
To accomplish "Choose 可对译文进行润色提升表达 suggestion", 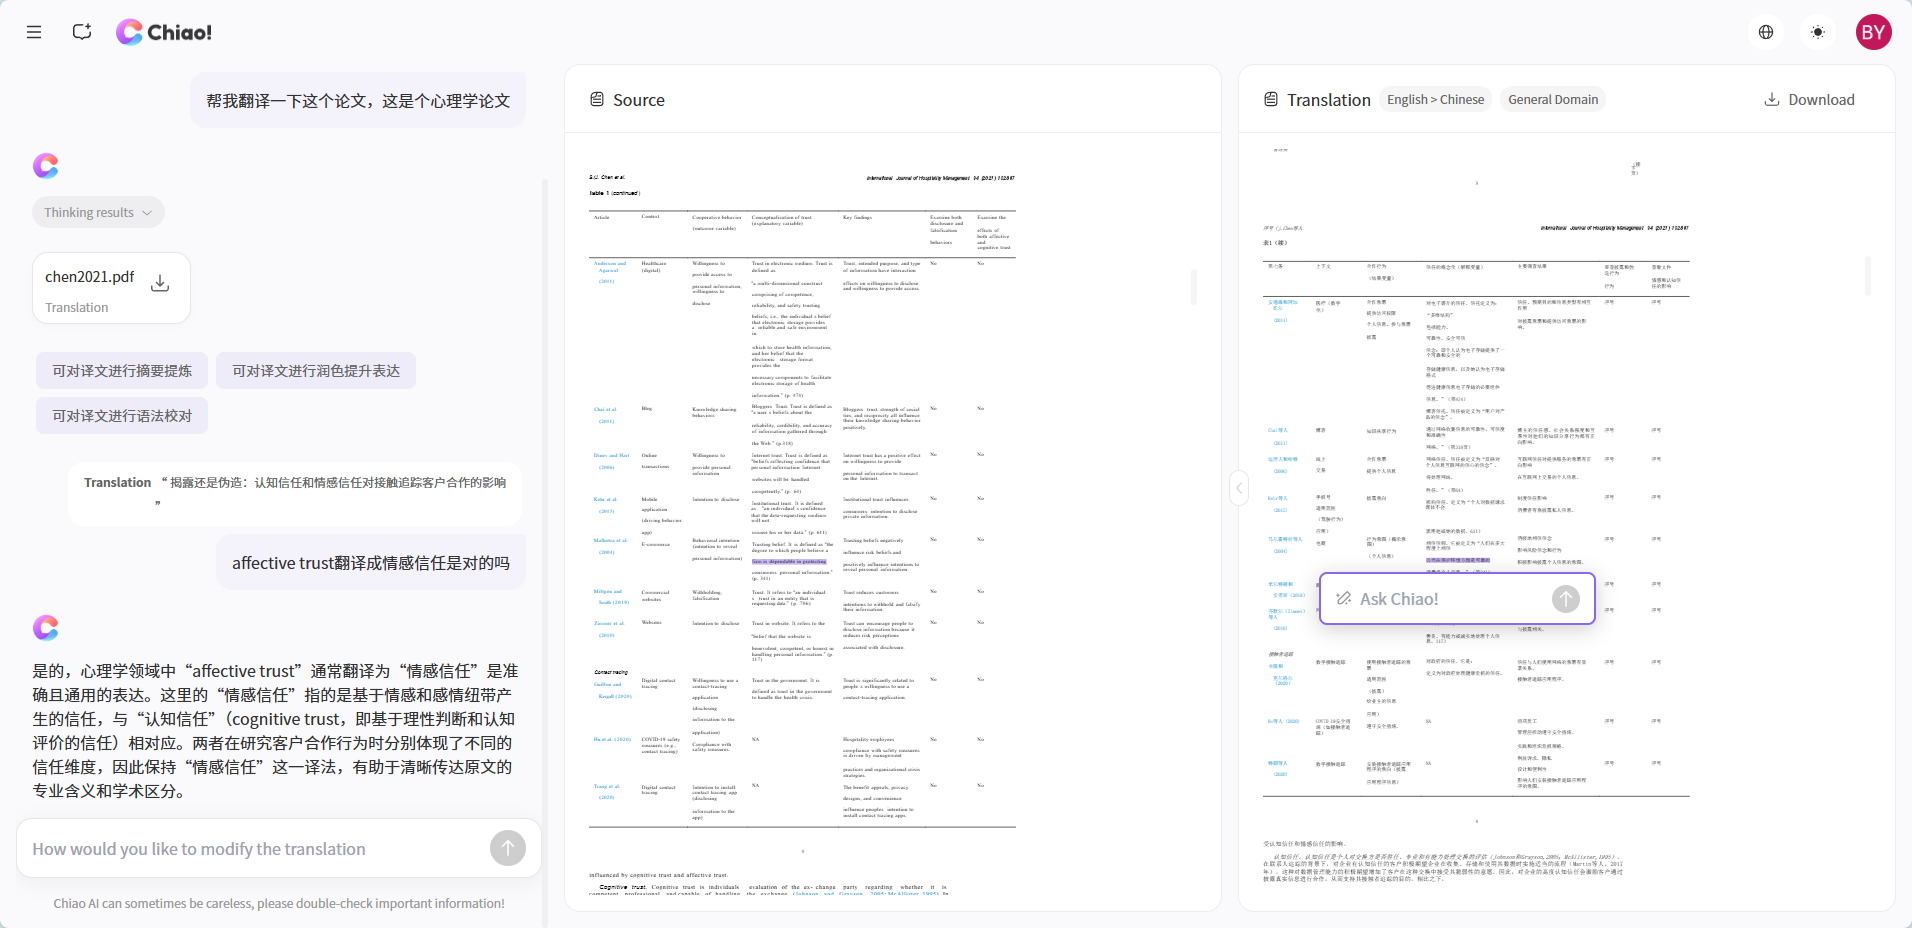I will click(316, 371).
